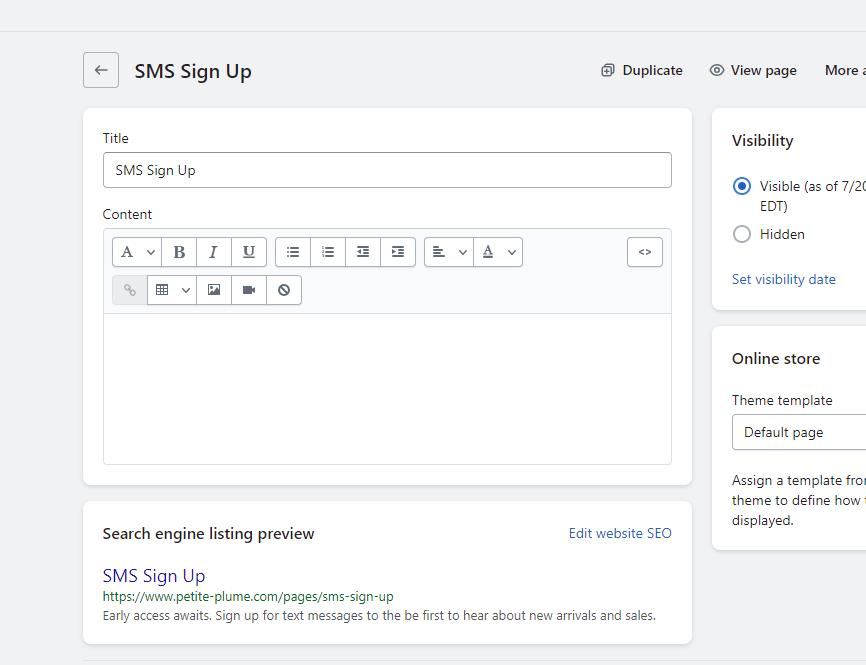Select the Hidden visibility option
This screenshot has width=866, height=665.
[742, 234]
